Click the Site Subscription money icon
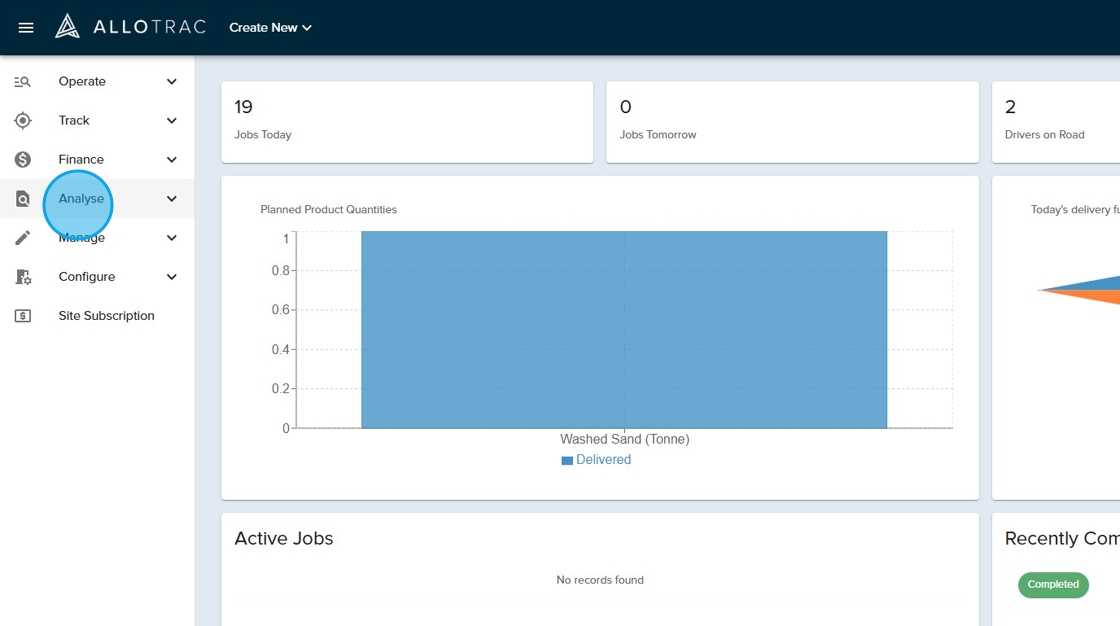 pos(22,316)
